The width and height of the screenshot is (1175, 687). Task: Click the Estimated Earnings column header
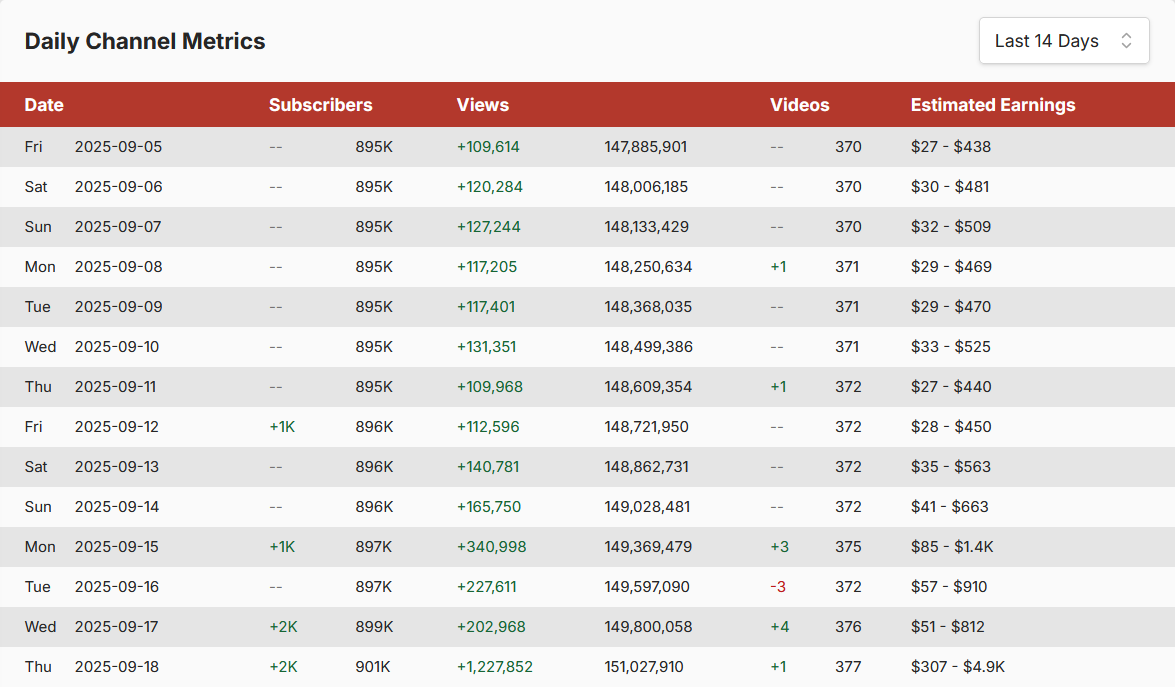click(x=993, y=105)
